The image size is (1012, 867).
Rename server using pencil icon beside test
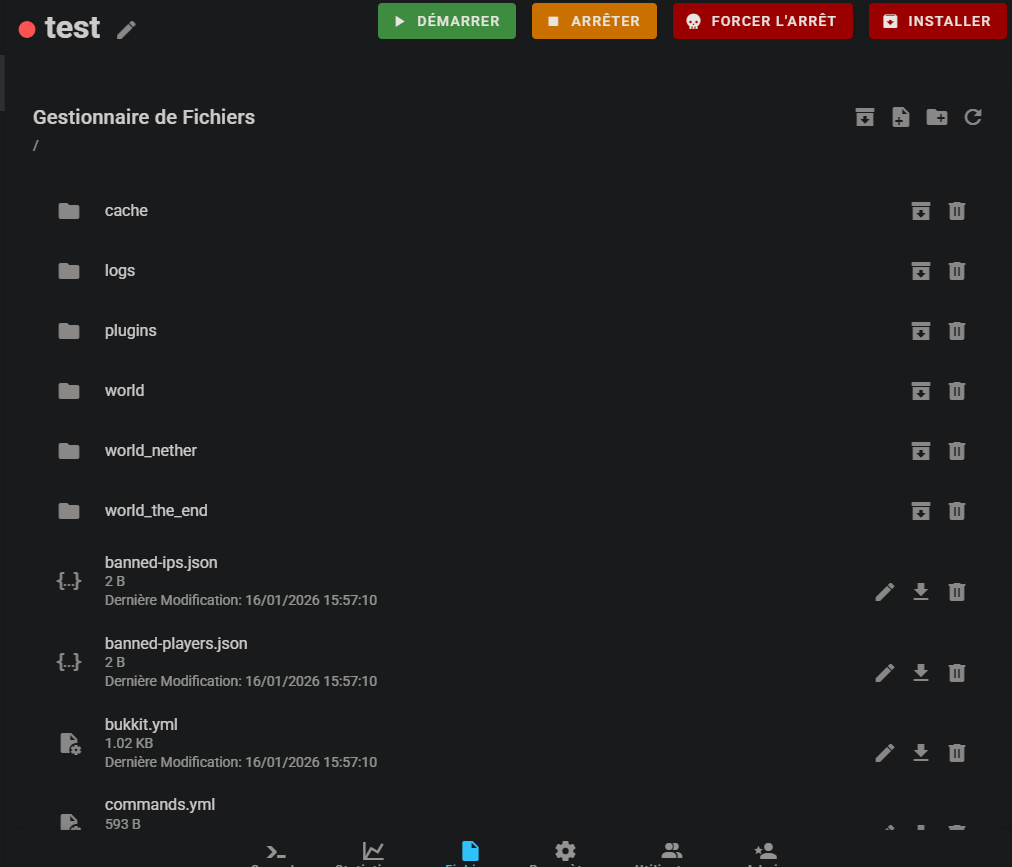tap(126, 30)
